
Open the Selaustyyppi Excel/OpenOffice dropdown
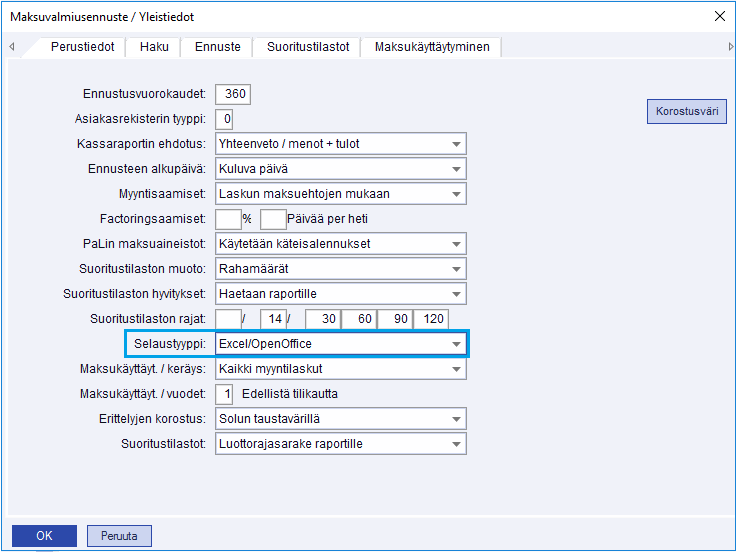click(x=456, y=344)
